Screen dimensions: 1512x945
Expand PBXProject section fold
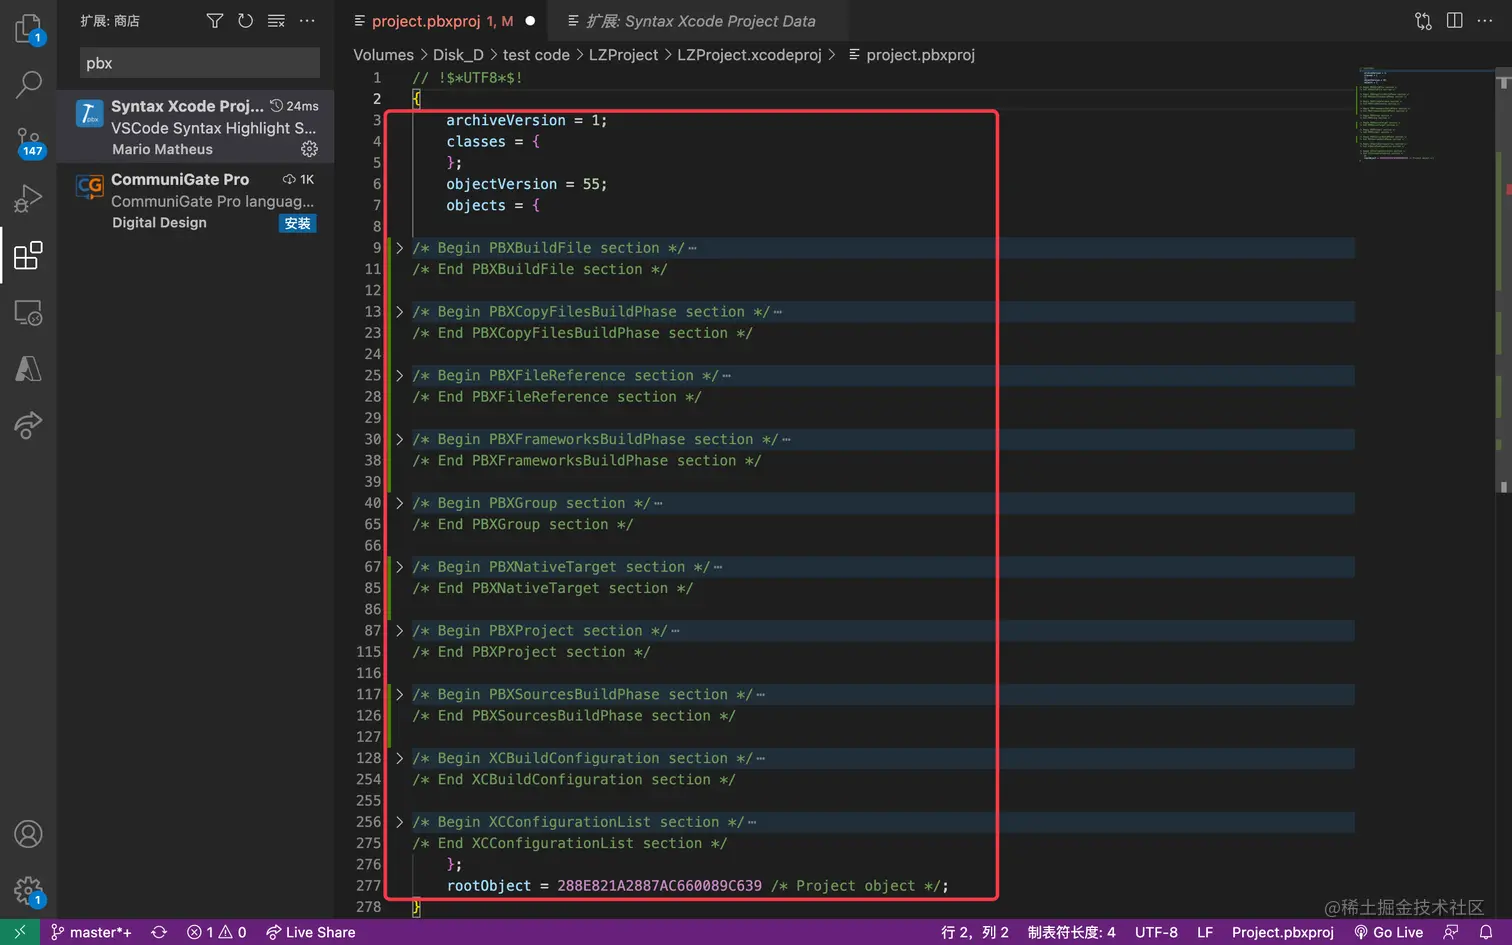tap(399, 631)
